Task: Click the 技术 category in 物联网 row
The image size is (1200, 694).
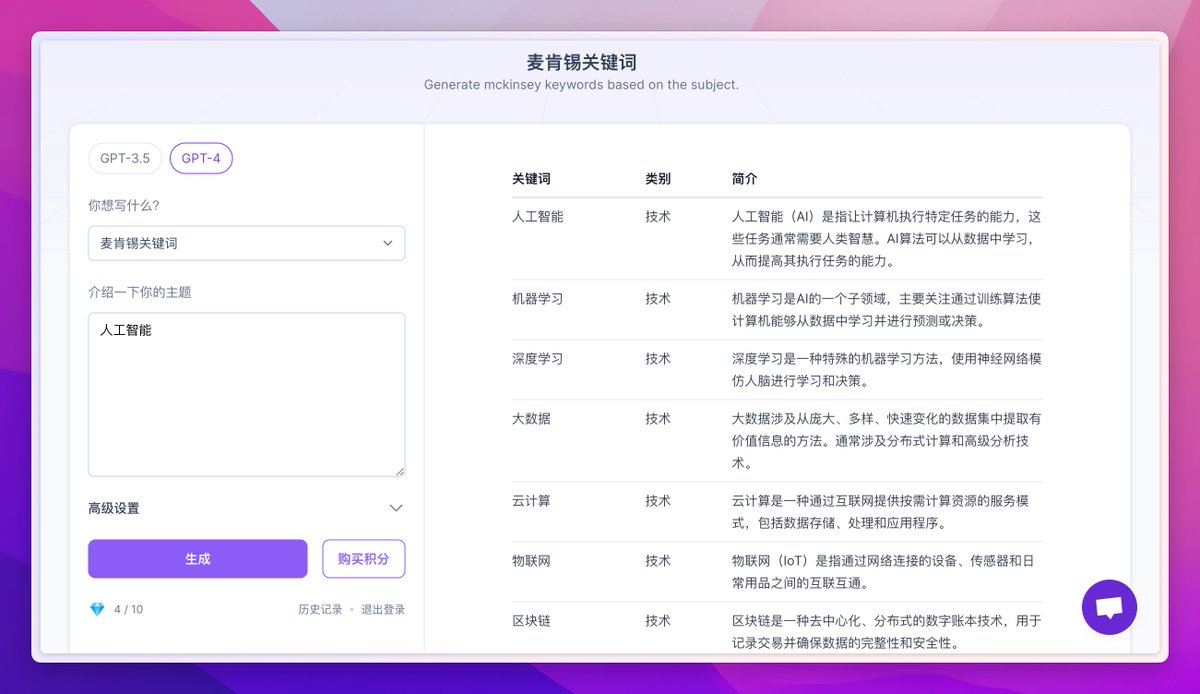Action: tap(658, 561)
